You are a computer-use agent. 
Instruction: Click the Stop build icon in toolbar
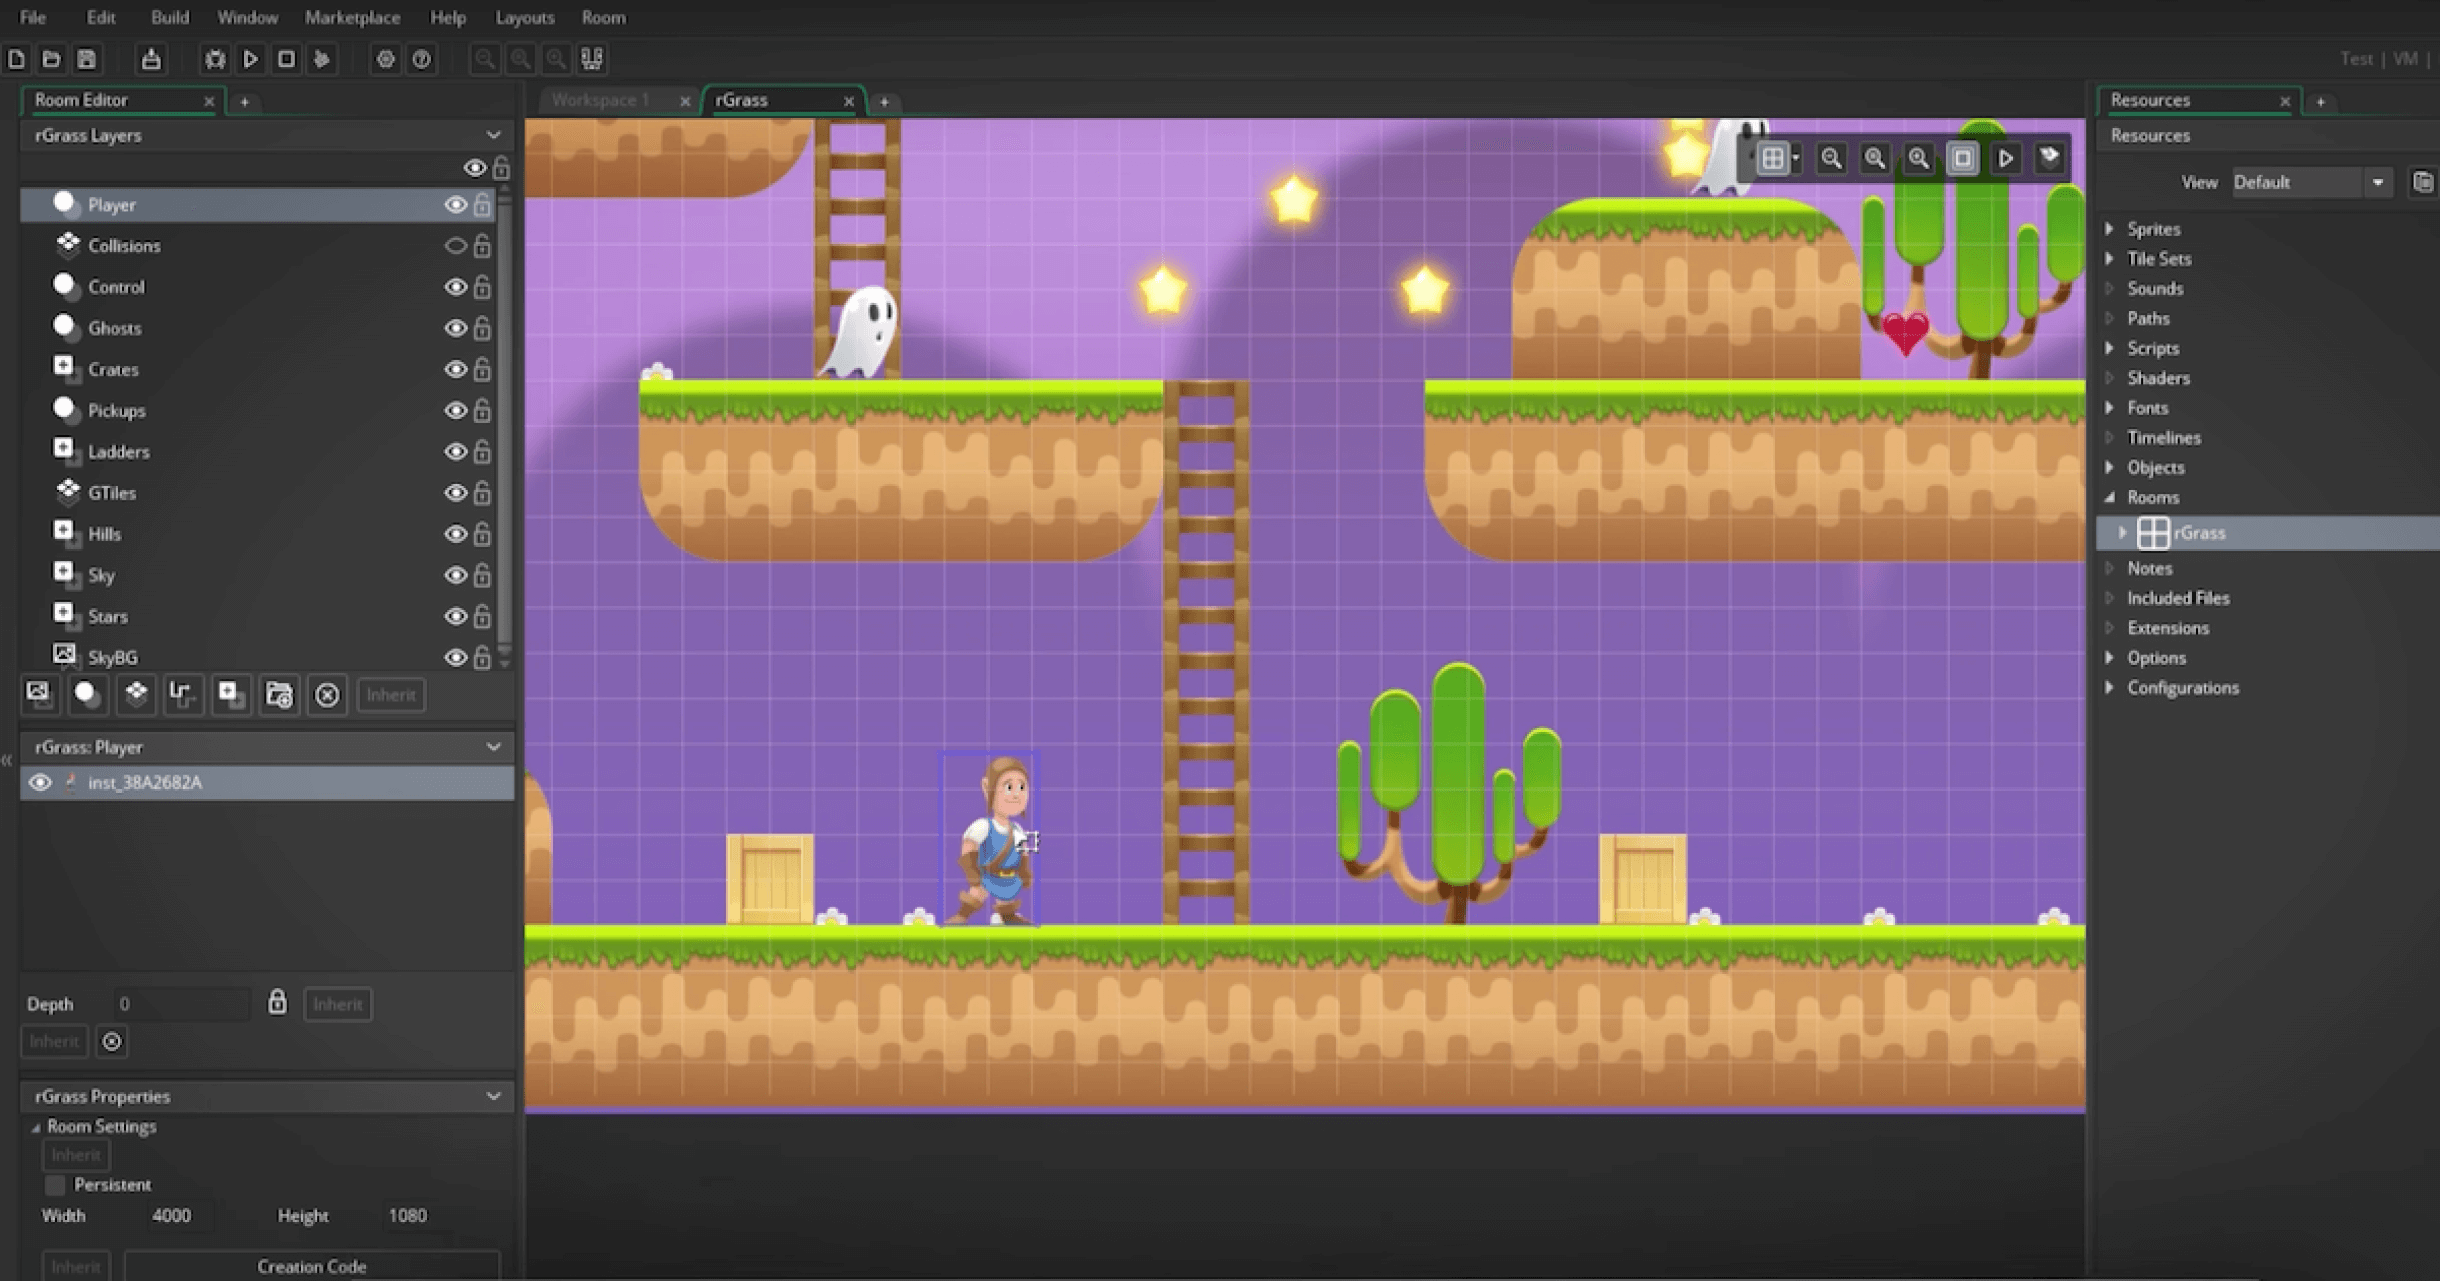(x=286, y=59)
